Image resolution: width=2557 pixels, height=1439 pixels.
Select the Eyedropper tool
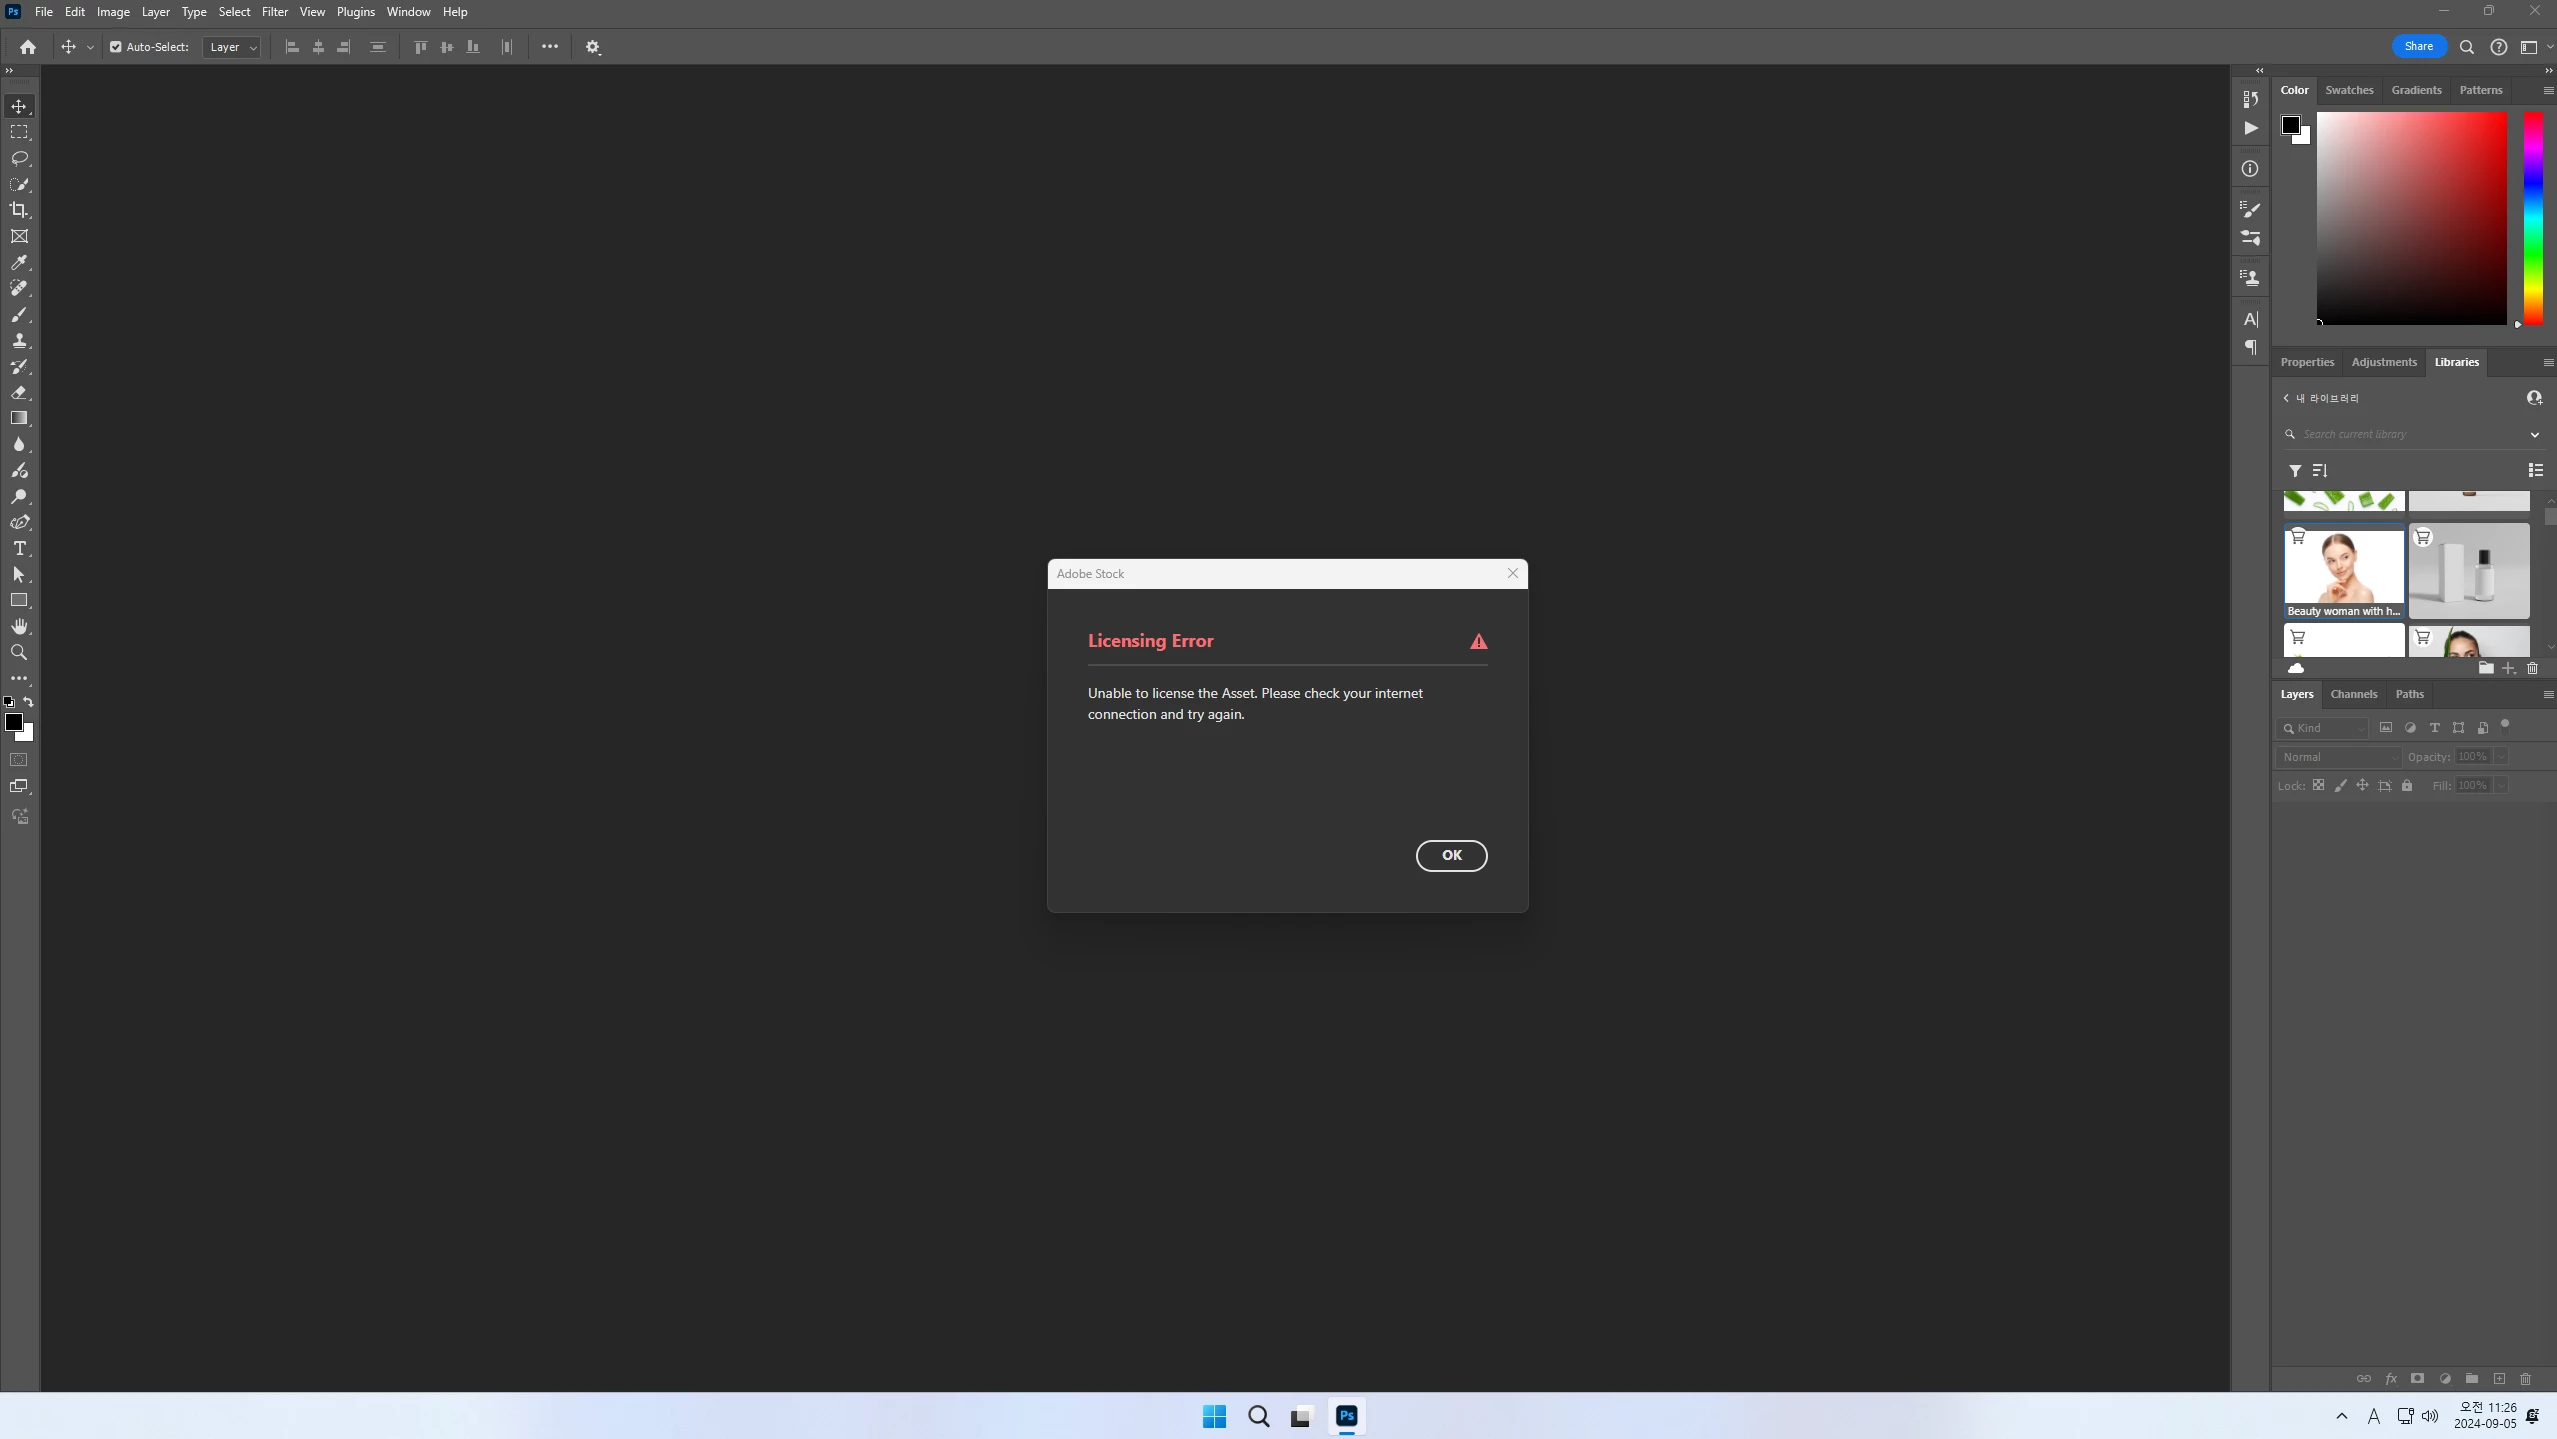coord(19,262)
